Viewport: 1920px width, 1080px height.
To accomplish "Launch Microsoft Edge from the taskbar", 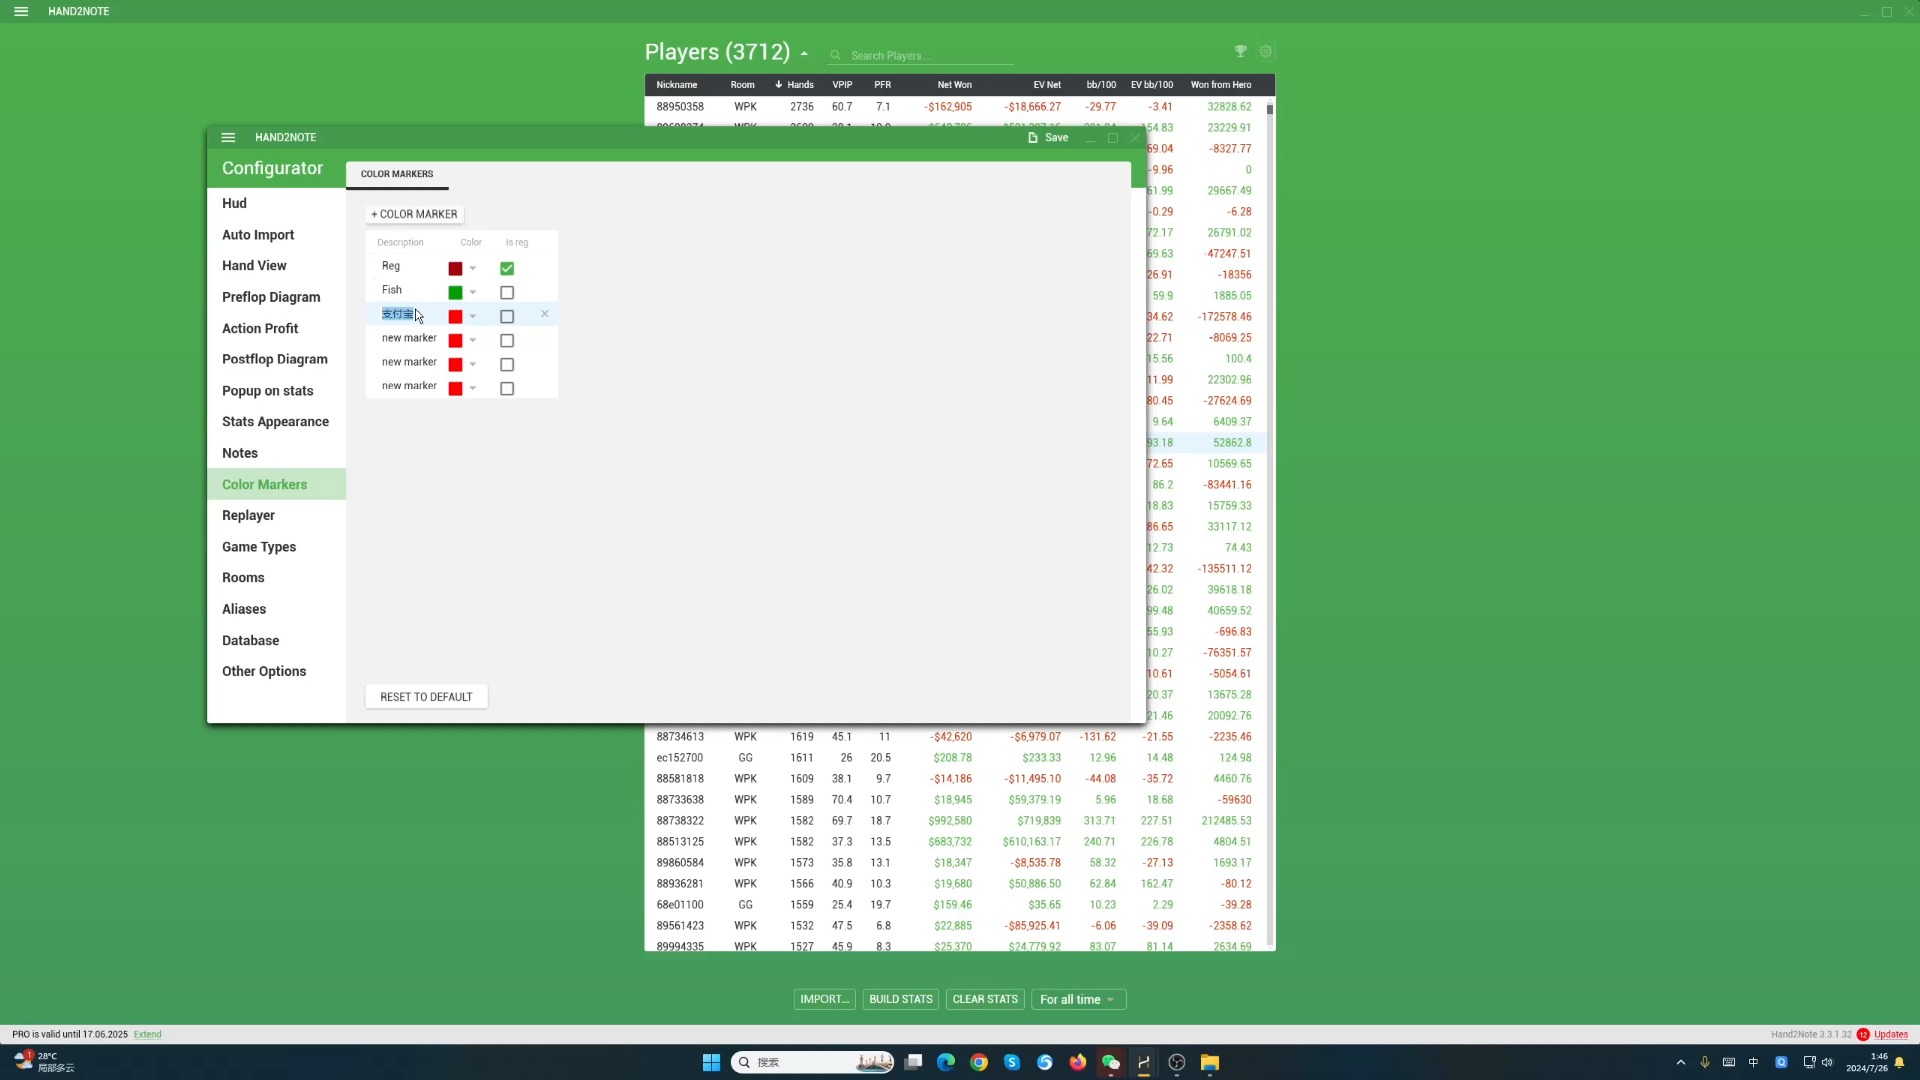I will click(x=946, y=1062).
